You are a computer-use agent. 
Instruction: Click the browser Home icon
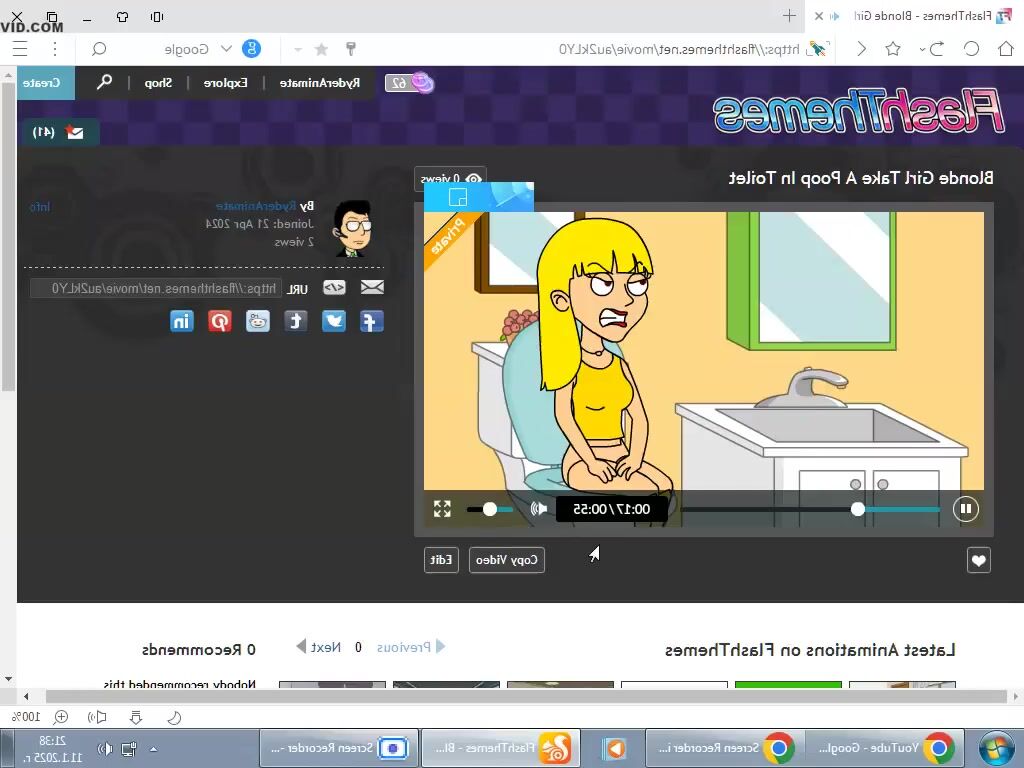[1006, 49]
